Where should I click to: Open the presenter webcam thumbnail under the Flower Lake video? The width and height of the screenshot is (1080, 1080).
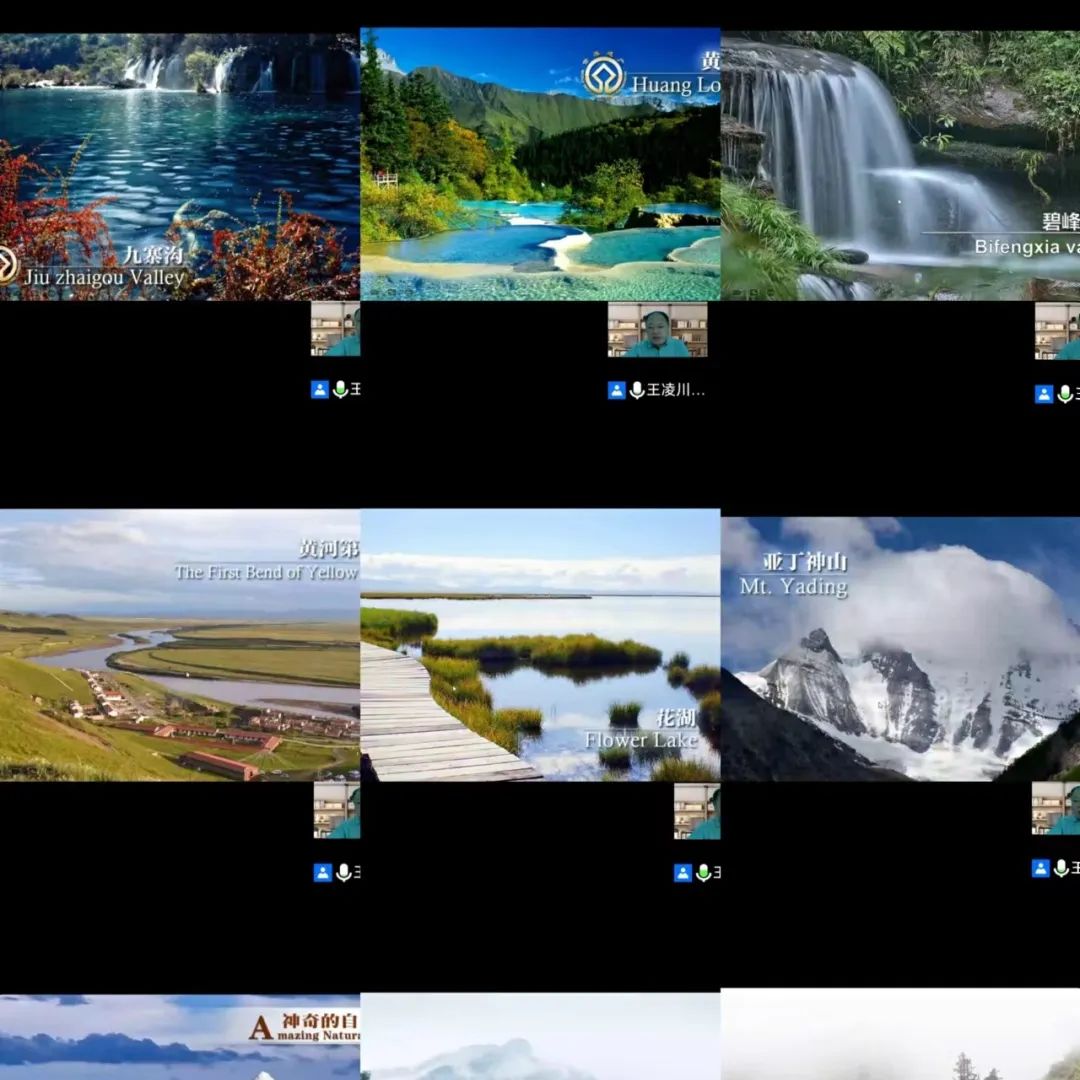pos(697,810)
